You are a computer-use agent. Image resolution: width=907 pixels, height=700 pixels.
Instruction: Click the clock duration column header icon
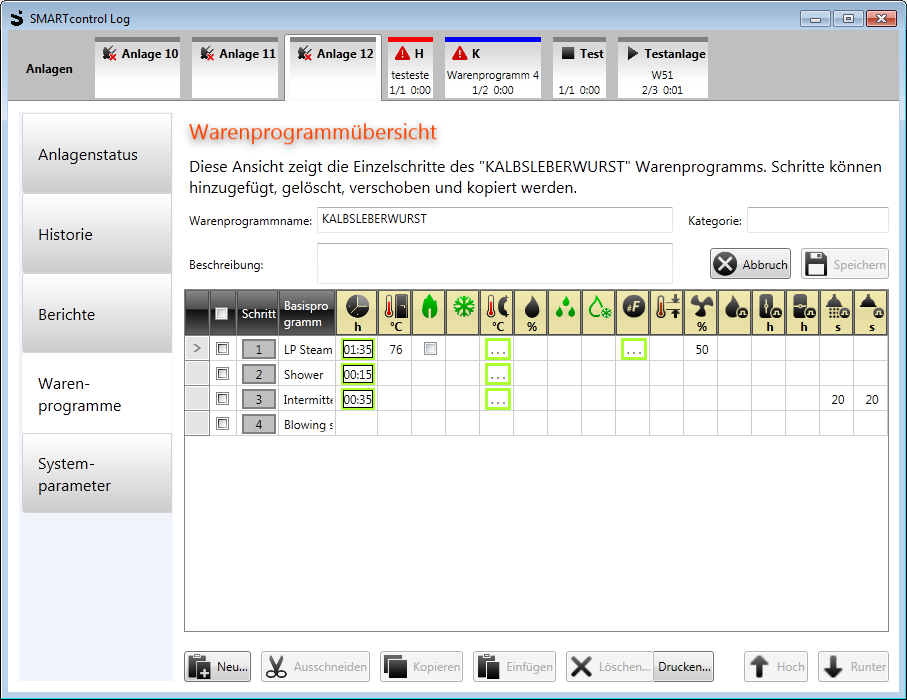point(357,307)
